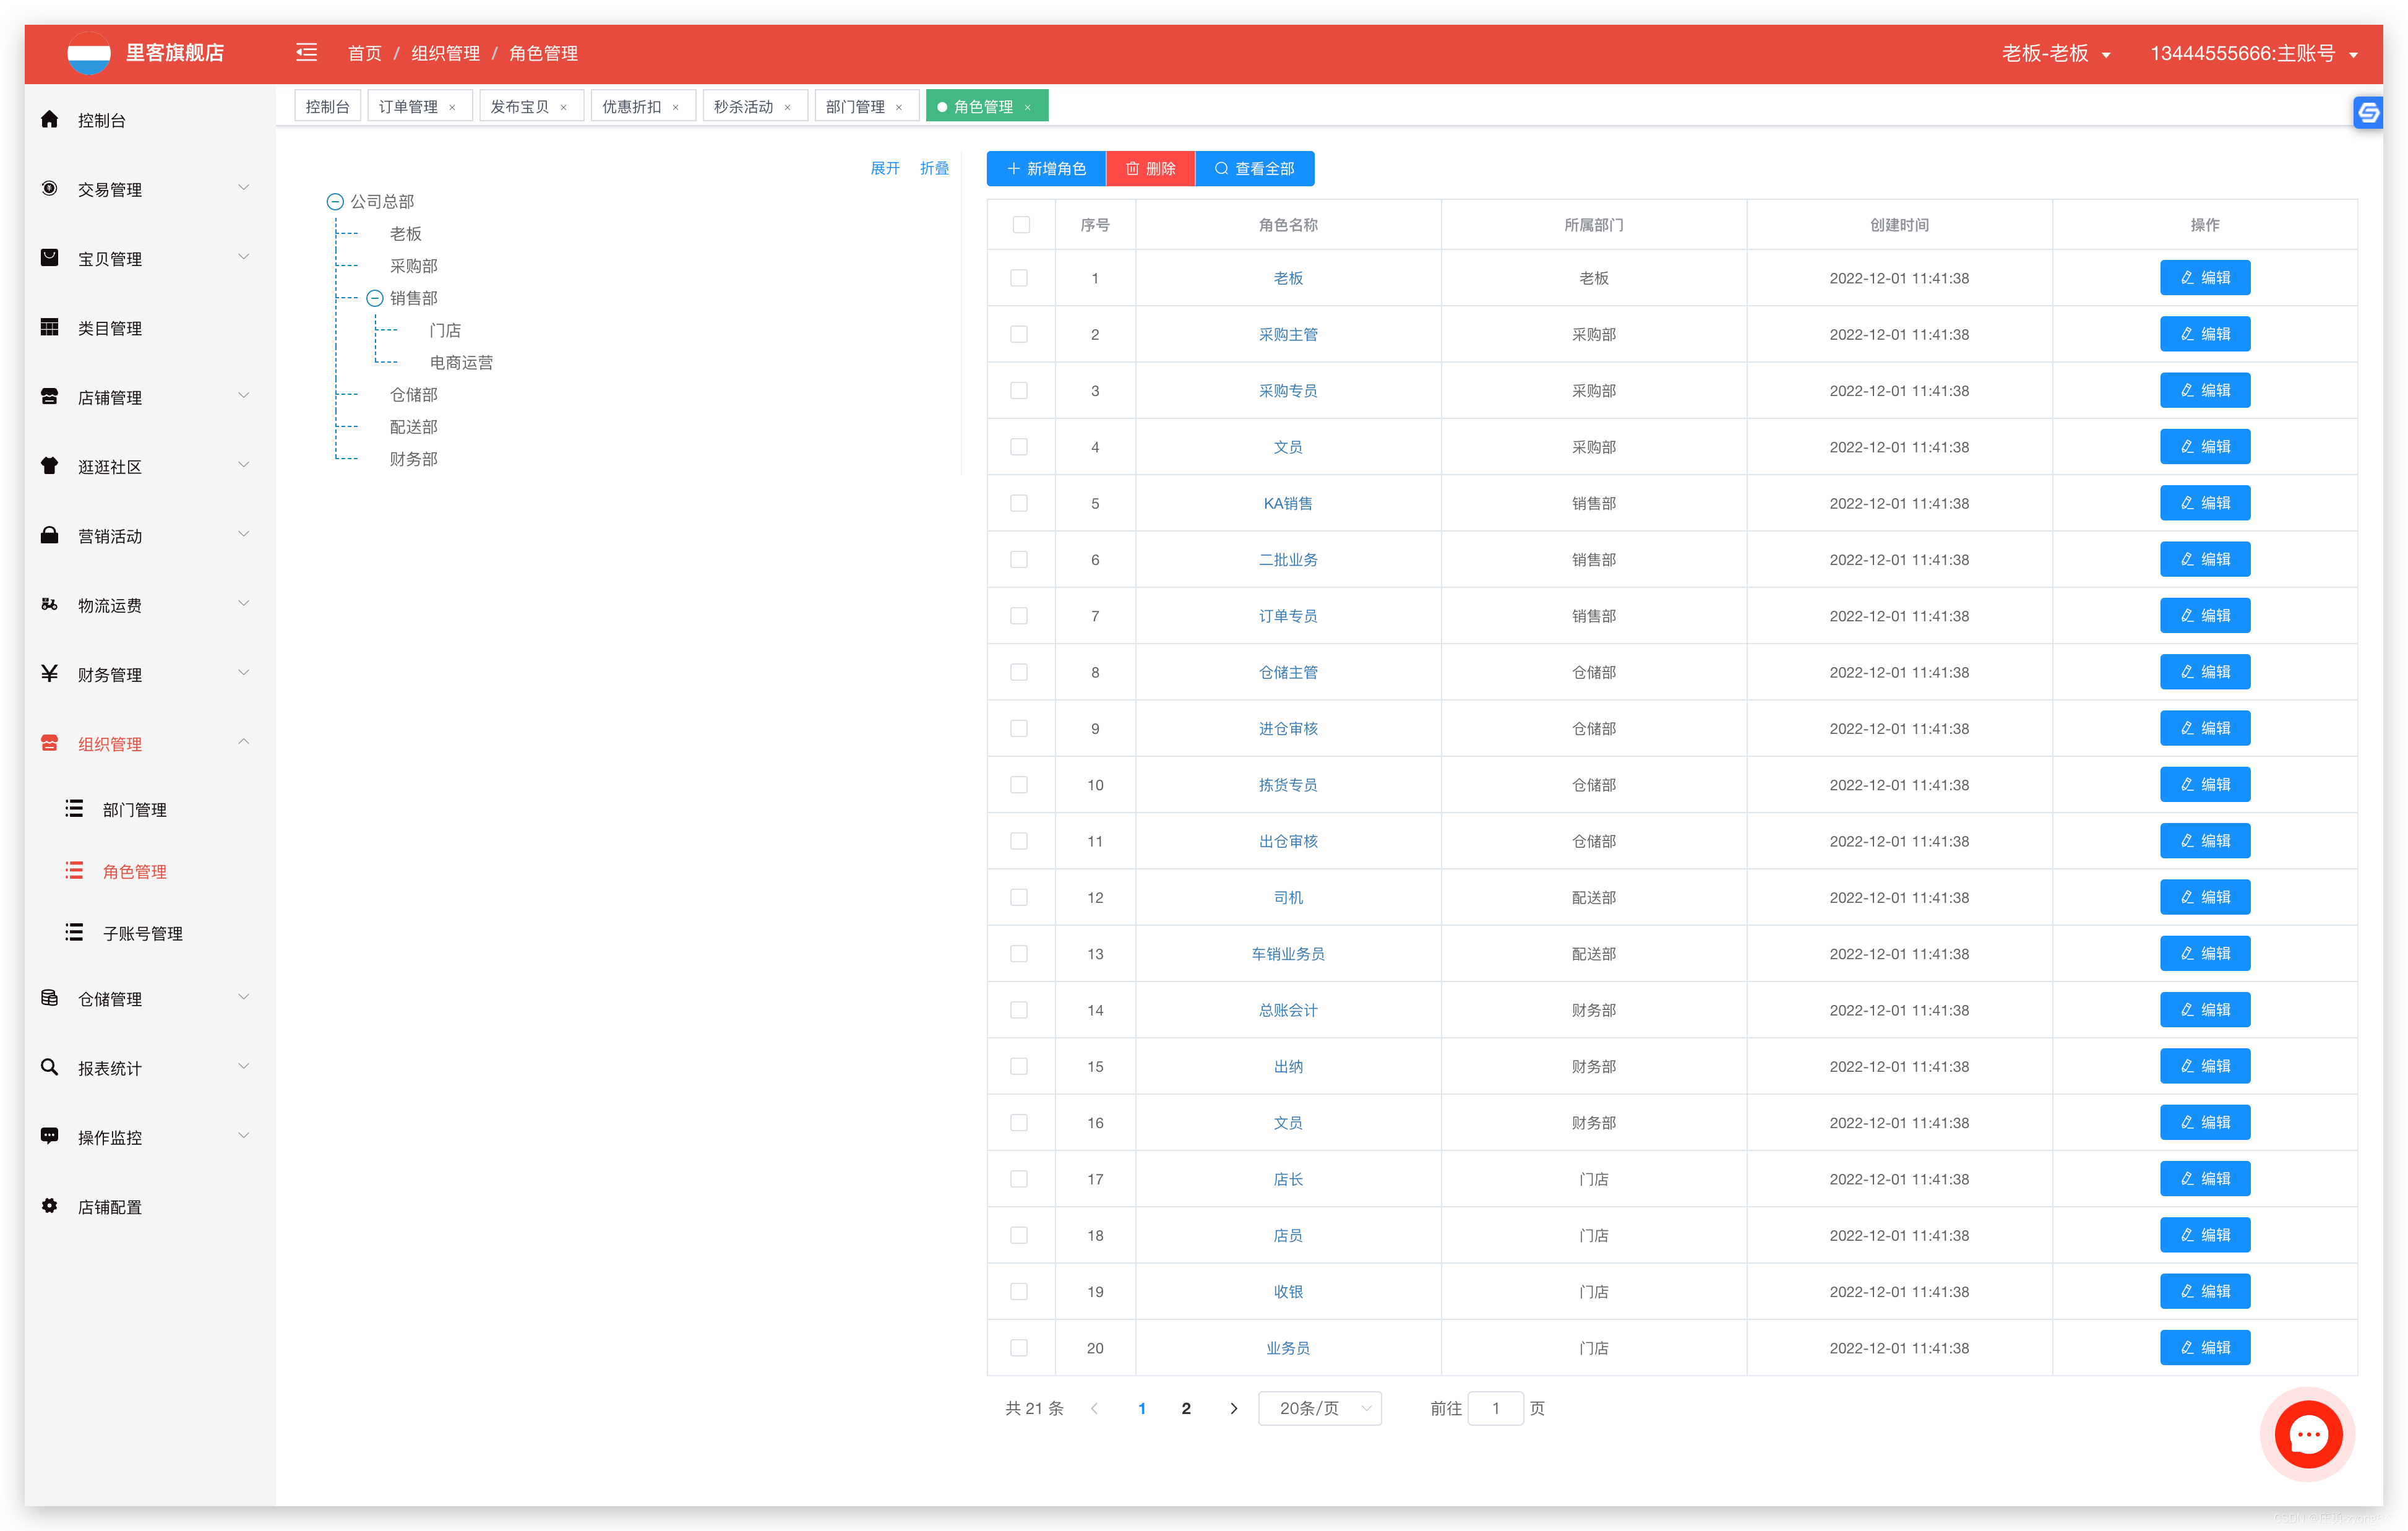The image size is (2408, 1531).
Task: Click the magnifier icon for 报表统计
Action: coord(49,1067)
